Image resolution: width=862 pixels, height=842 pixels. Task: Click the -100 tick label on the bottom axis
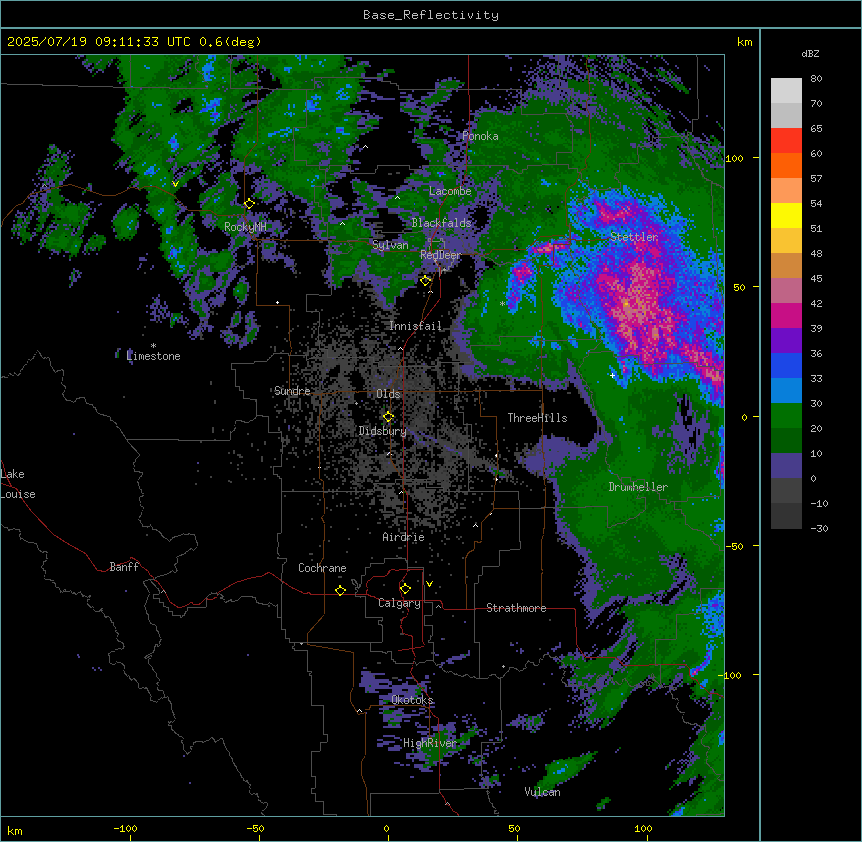(125, 828)
